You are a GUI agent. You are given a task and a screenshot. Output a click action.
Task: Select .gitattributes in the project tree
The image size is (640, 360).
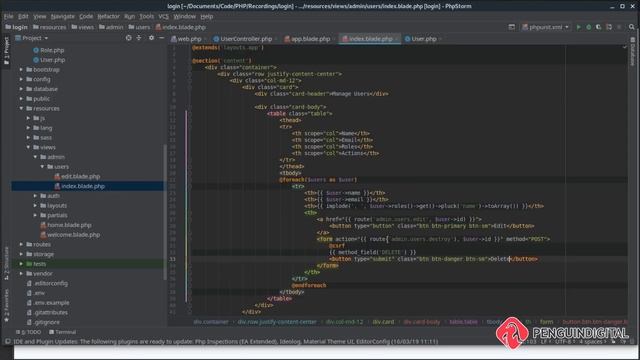point(51,312)
